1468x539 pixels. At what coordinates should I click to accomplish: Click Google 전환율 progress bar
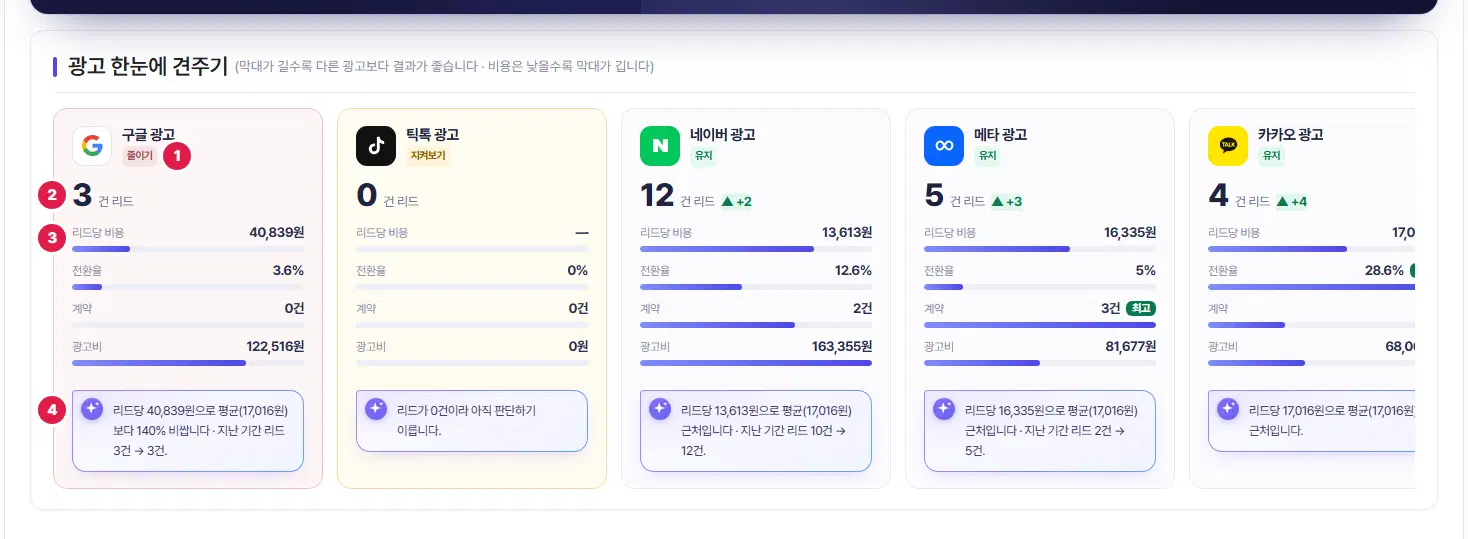pos(188,287)
